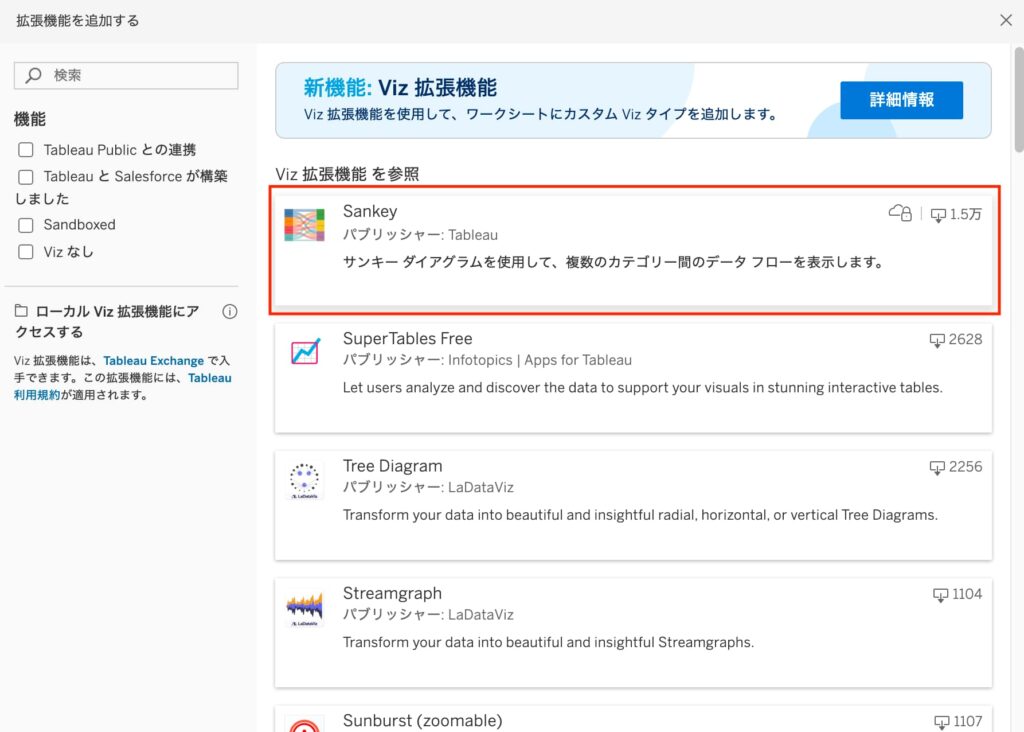Click the cloud lock icon on Sankey
The image size is (1024, 732).
900,213
